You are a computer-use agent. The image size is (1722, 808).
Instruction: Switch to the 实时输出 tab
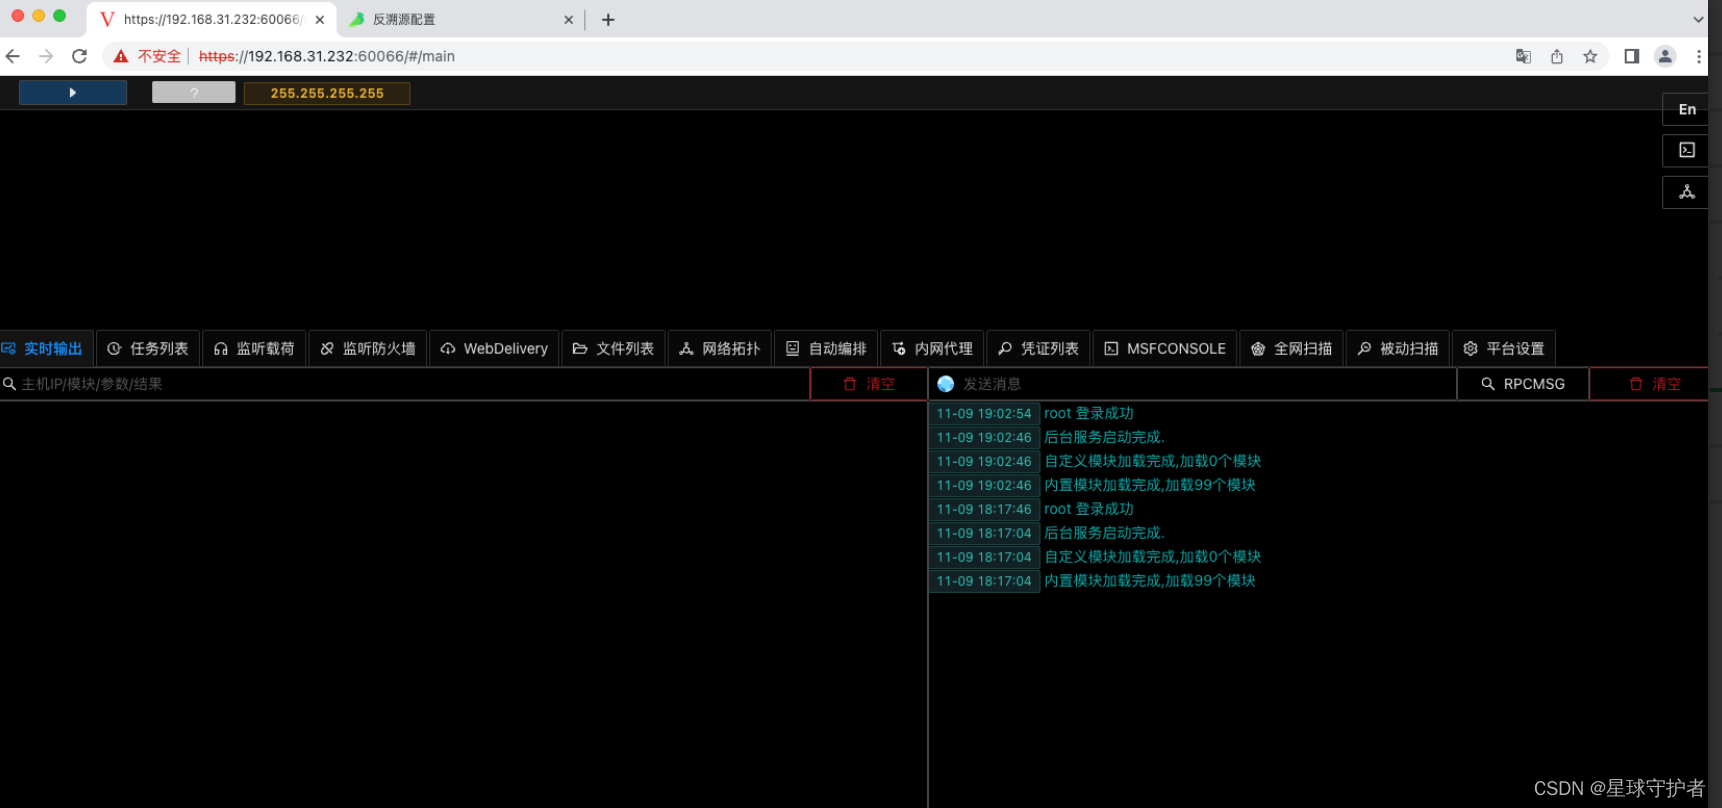click(46, 349)
